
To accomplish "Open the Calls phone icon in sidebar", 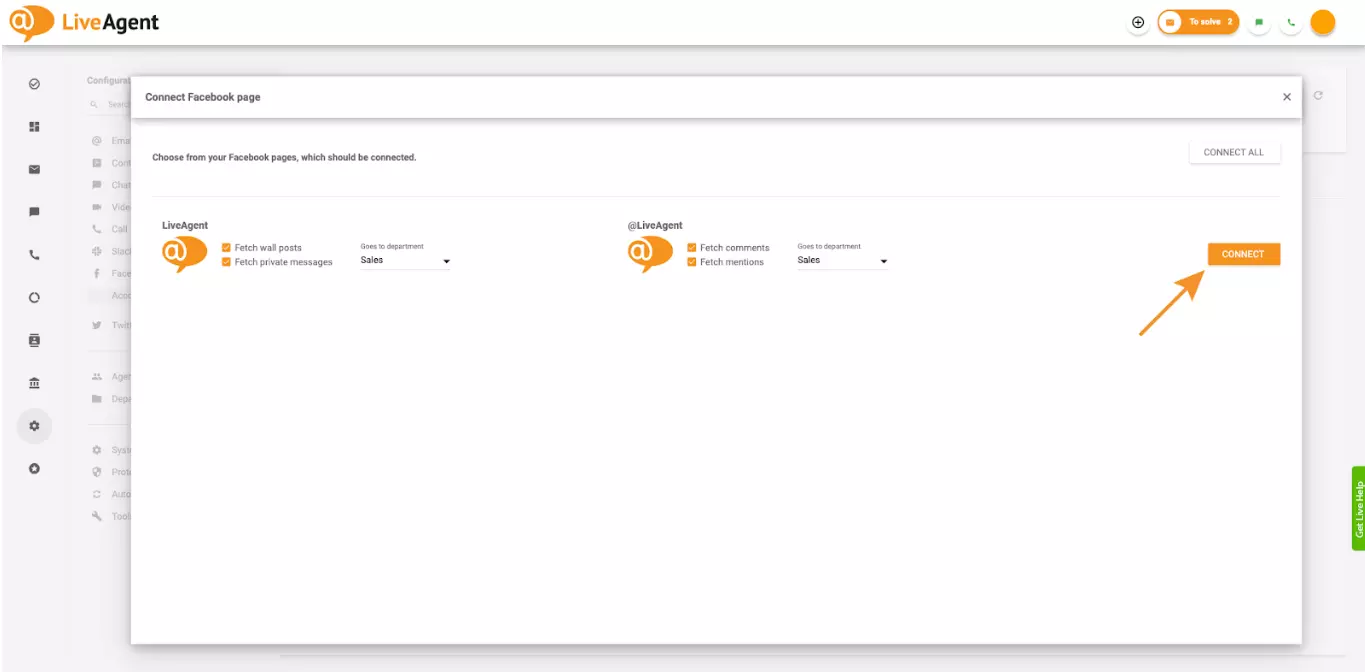I will click(34, 254).
